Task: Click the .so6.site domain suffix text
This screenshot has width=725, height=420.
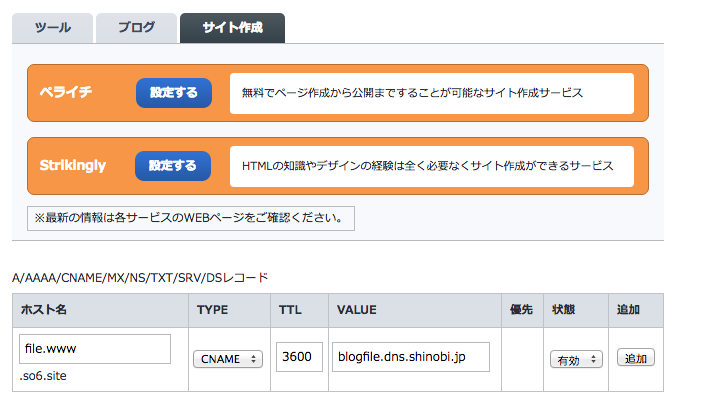Action: click(43, 377)
